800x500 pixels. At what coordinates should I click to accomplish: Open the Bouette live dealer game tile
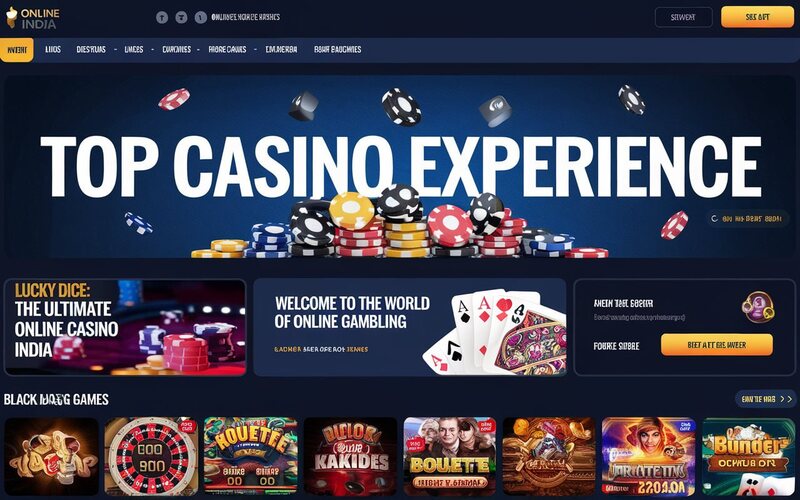(x=449, y=456)
